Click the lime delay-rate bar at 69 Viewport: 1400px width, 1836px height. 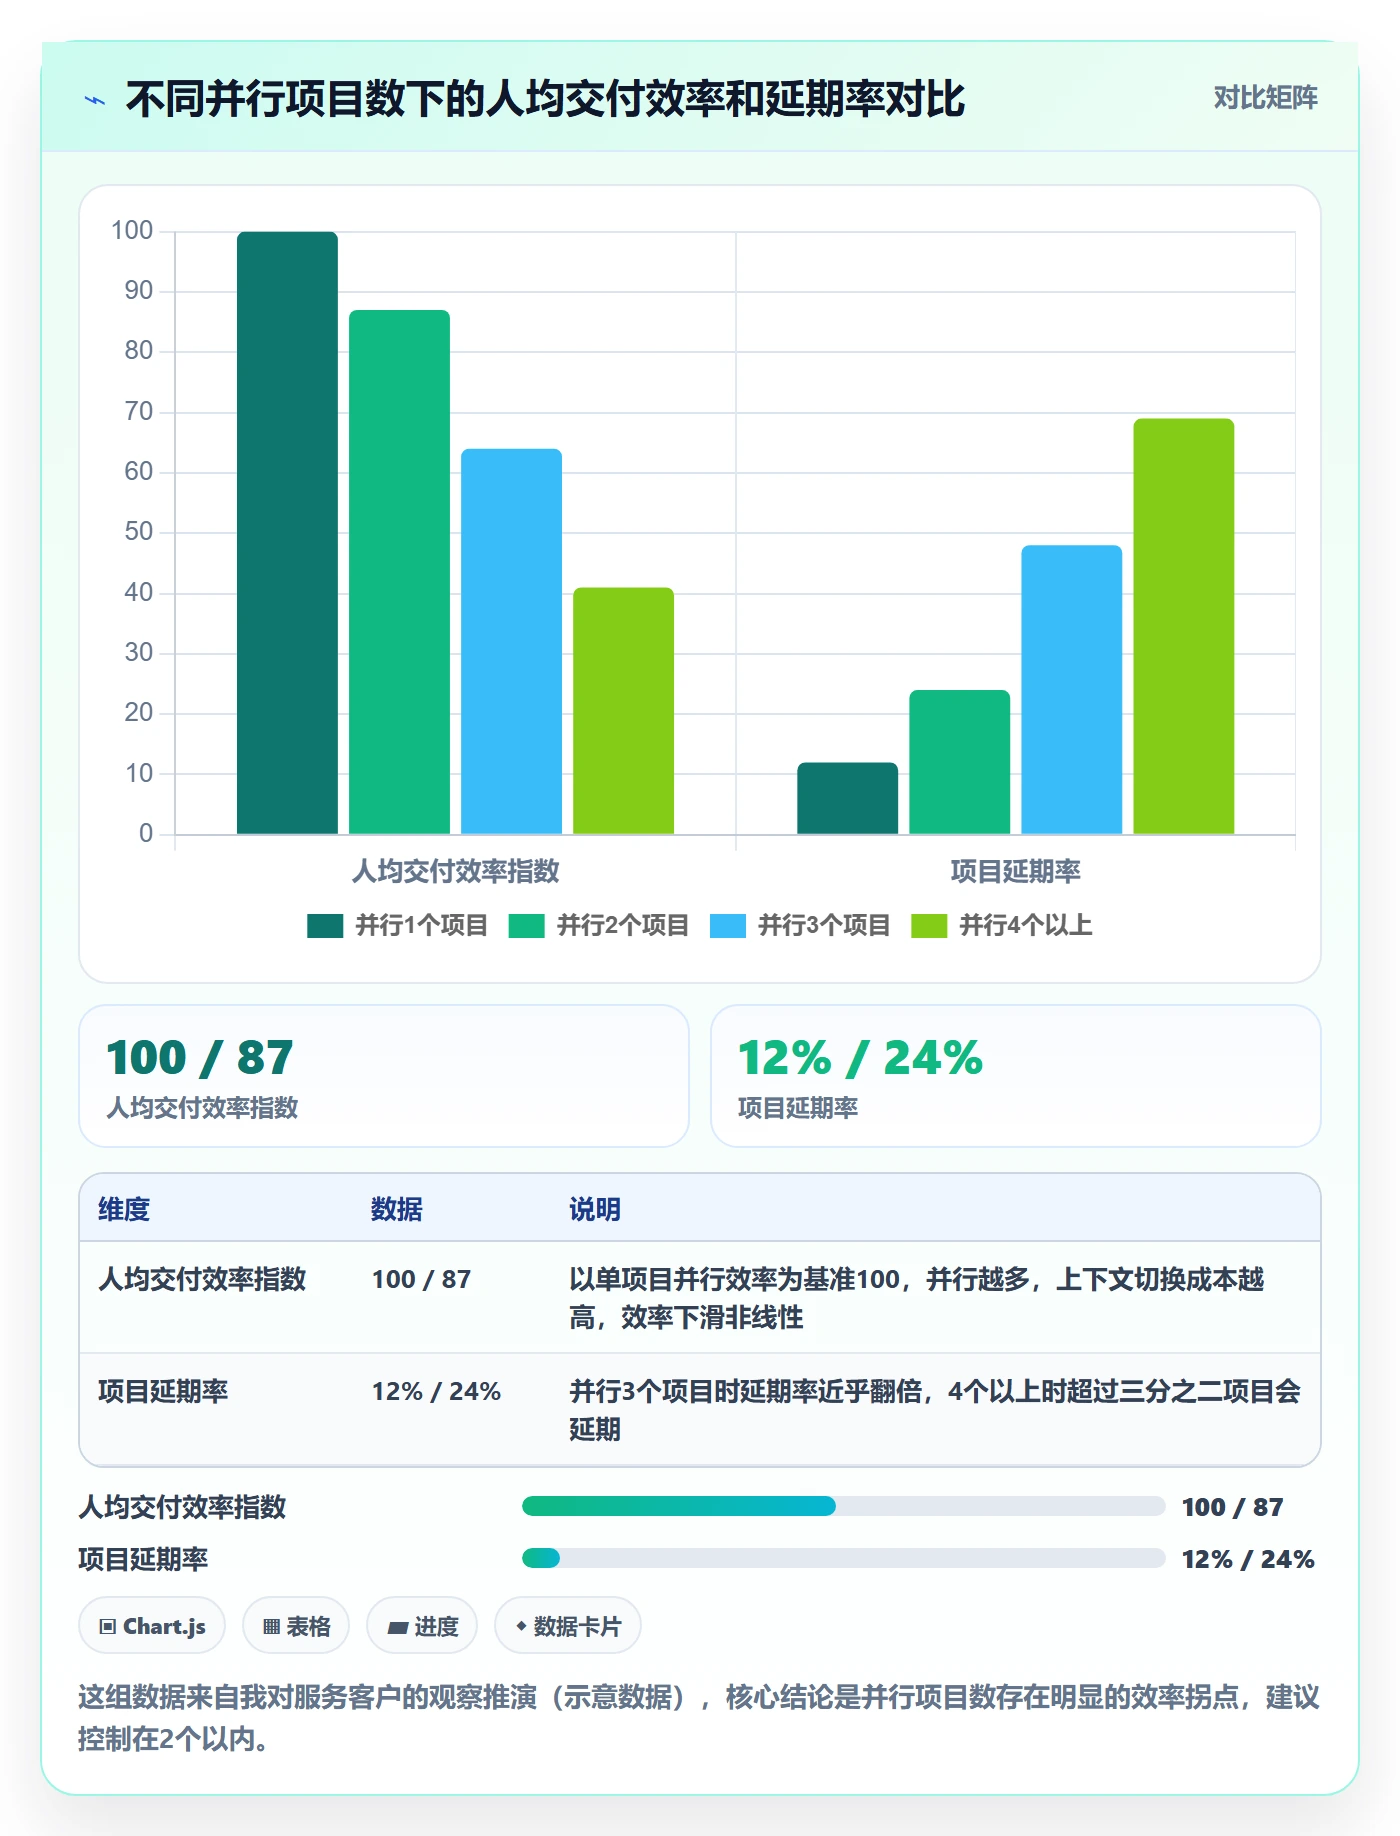1183,626
